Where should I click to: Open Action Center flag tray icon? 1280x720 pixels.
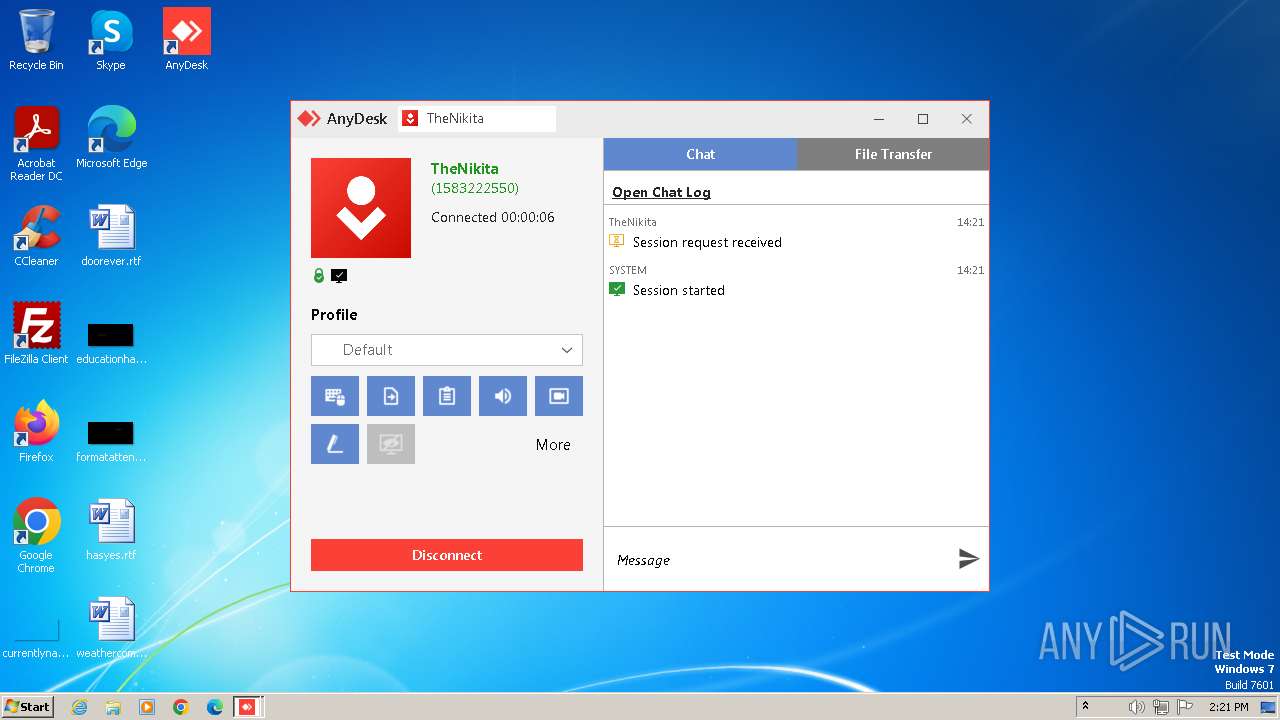[1186, 707]
